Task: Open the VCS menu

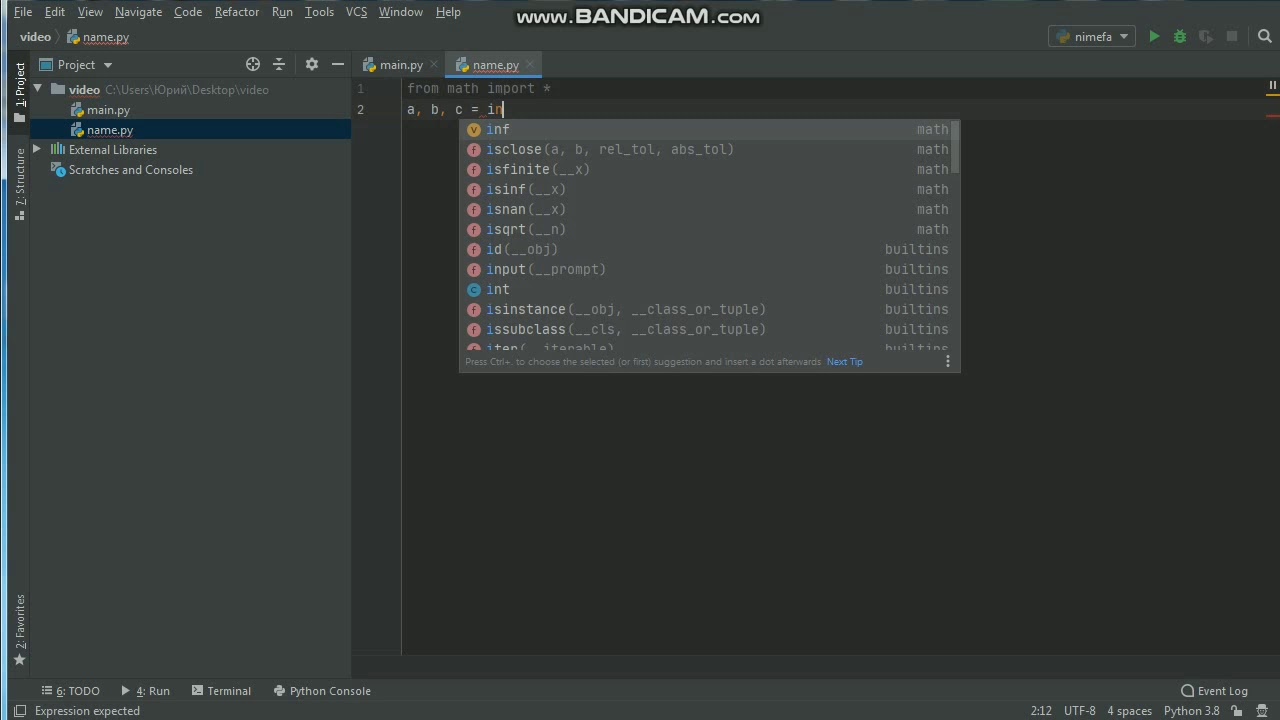Action: coord(356,12)
